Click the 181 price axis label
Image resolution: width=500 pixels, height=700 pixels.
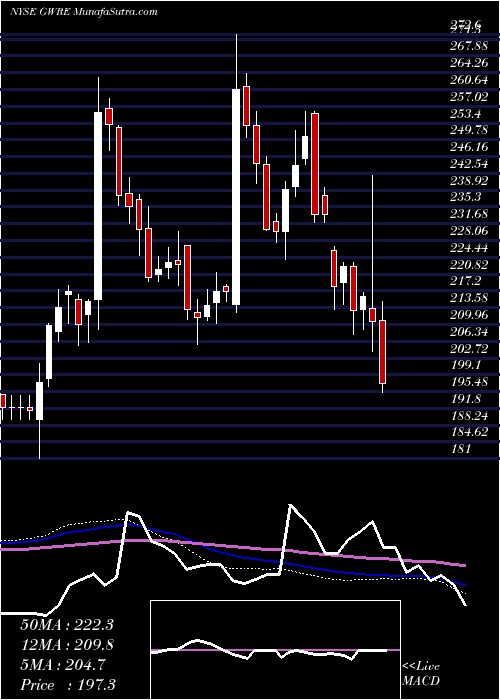(461, 449)
